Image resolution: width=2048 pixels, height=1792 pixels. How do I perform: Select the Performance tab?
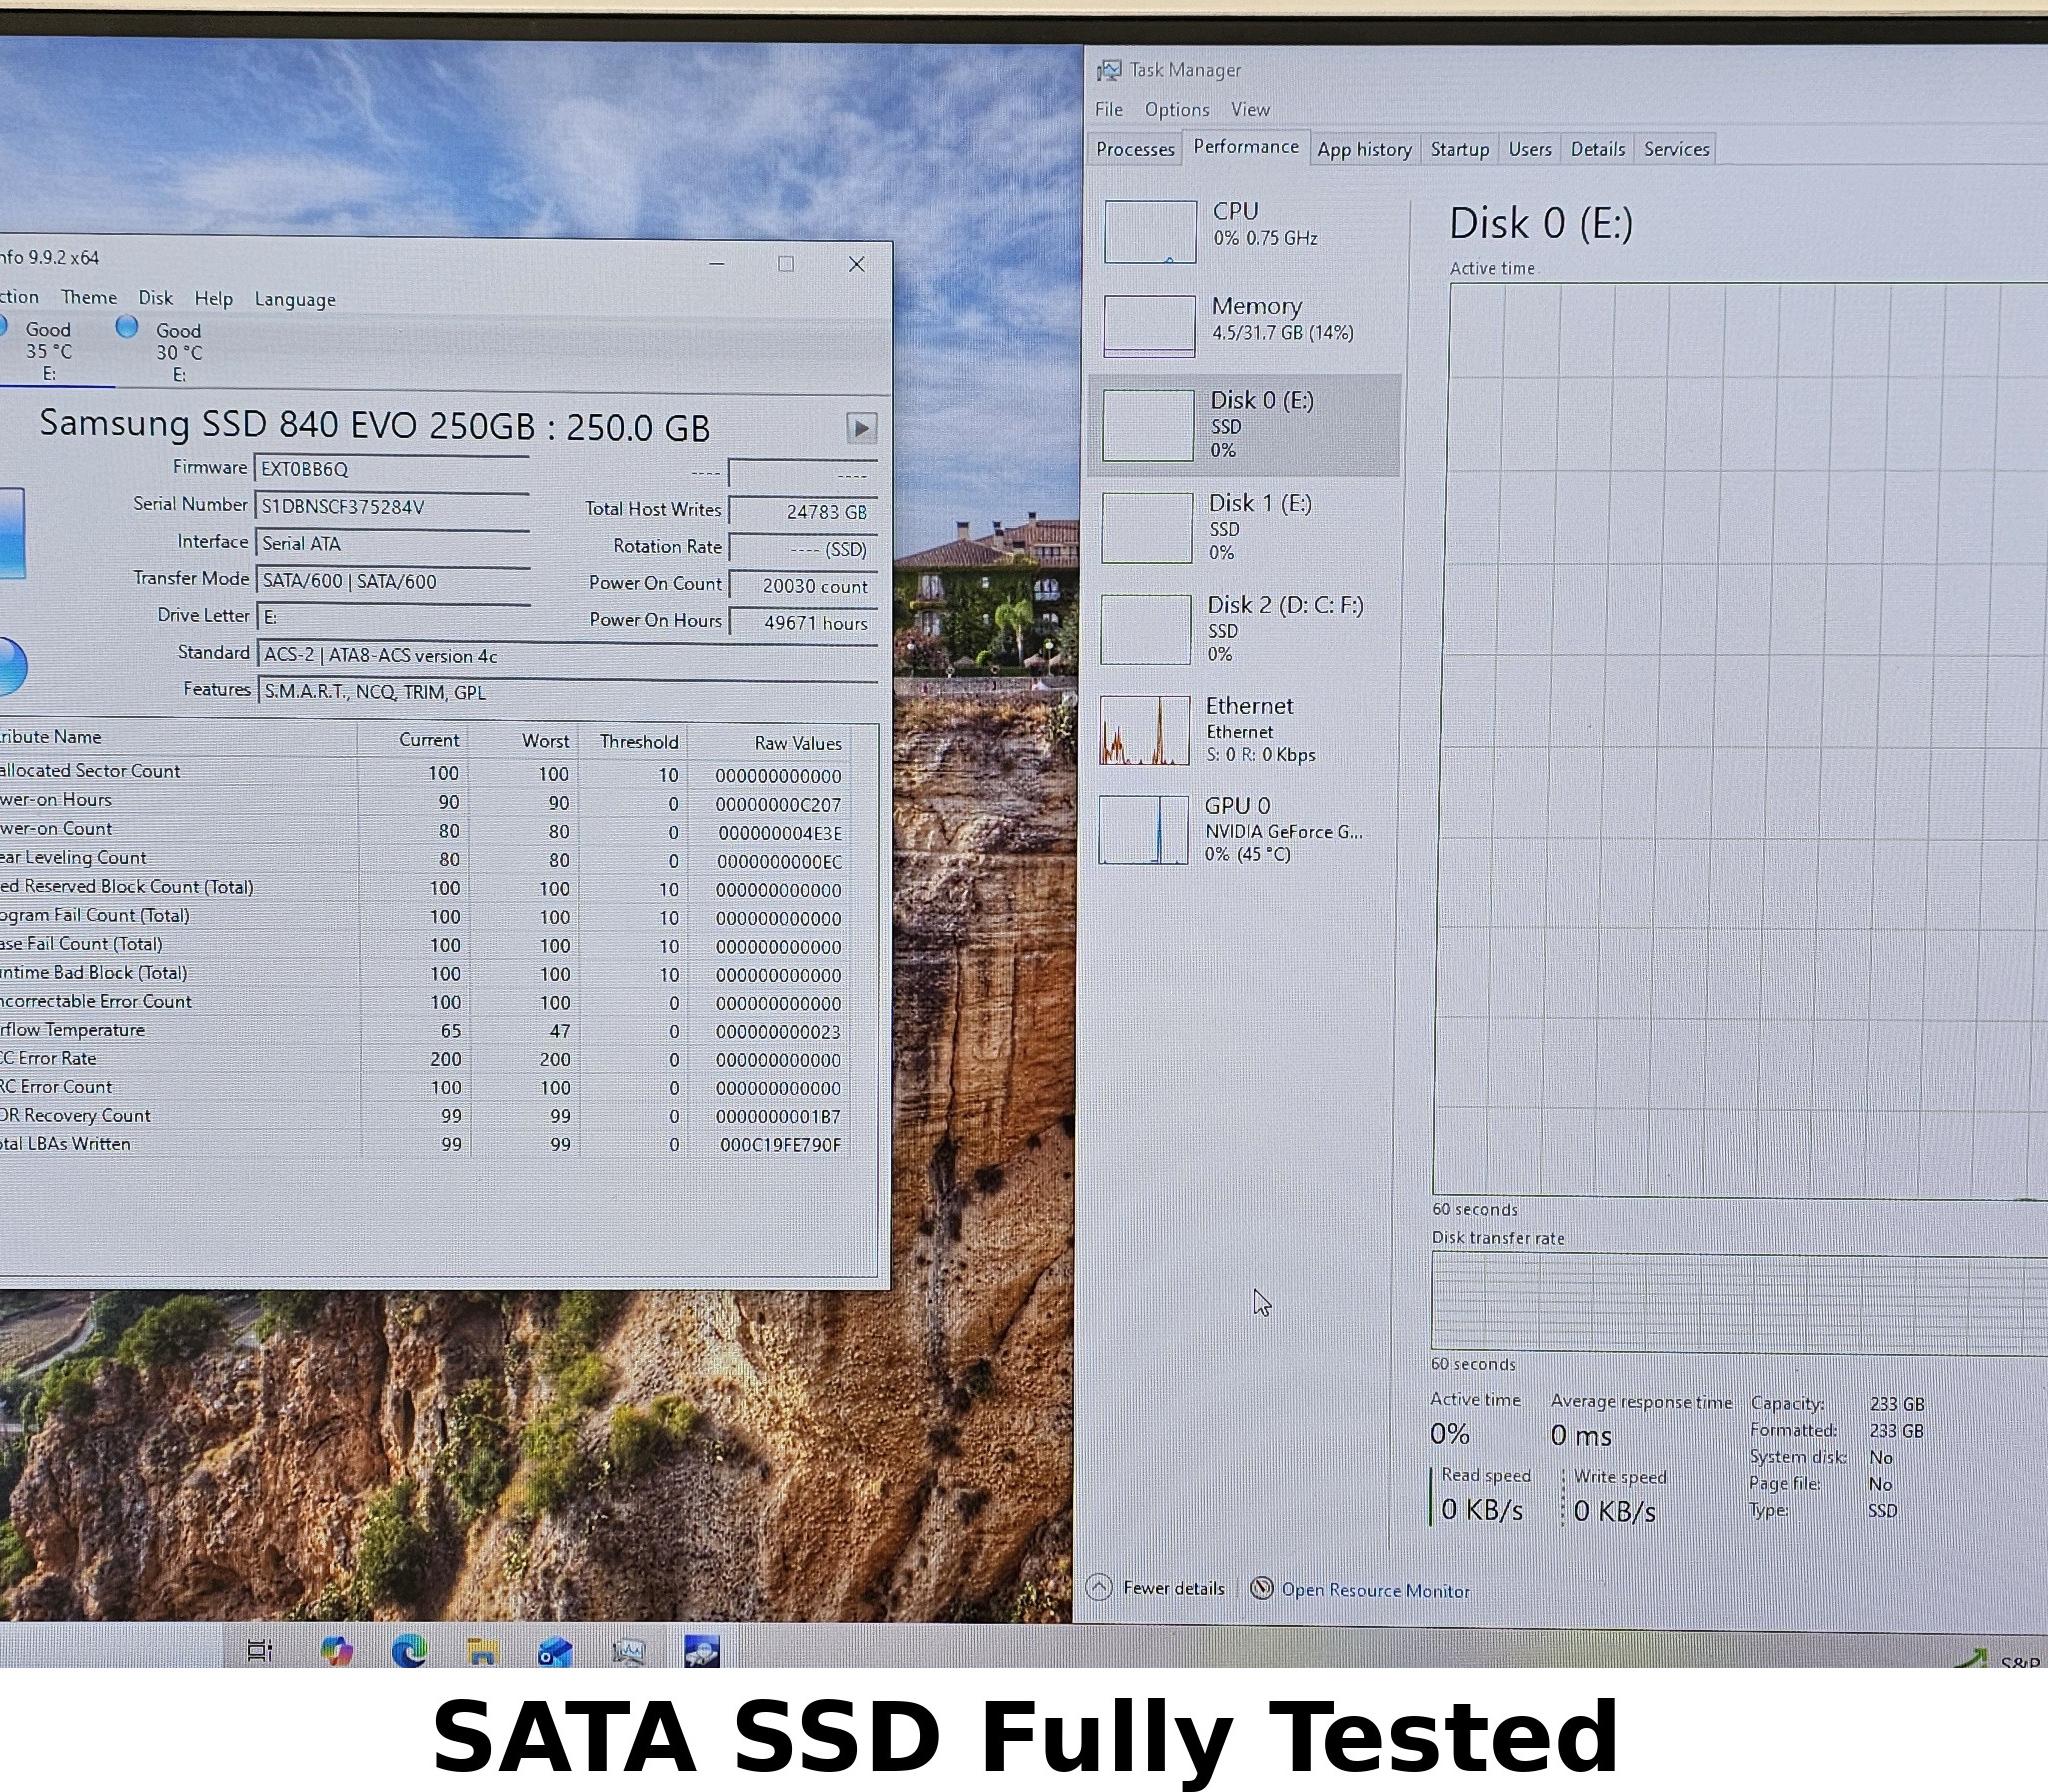[1246, 147]
